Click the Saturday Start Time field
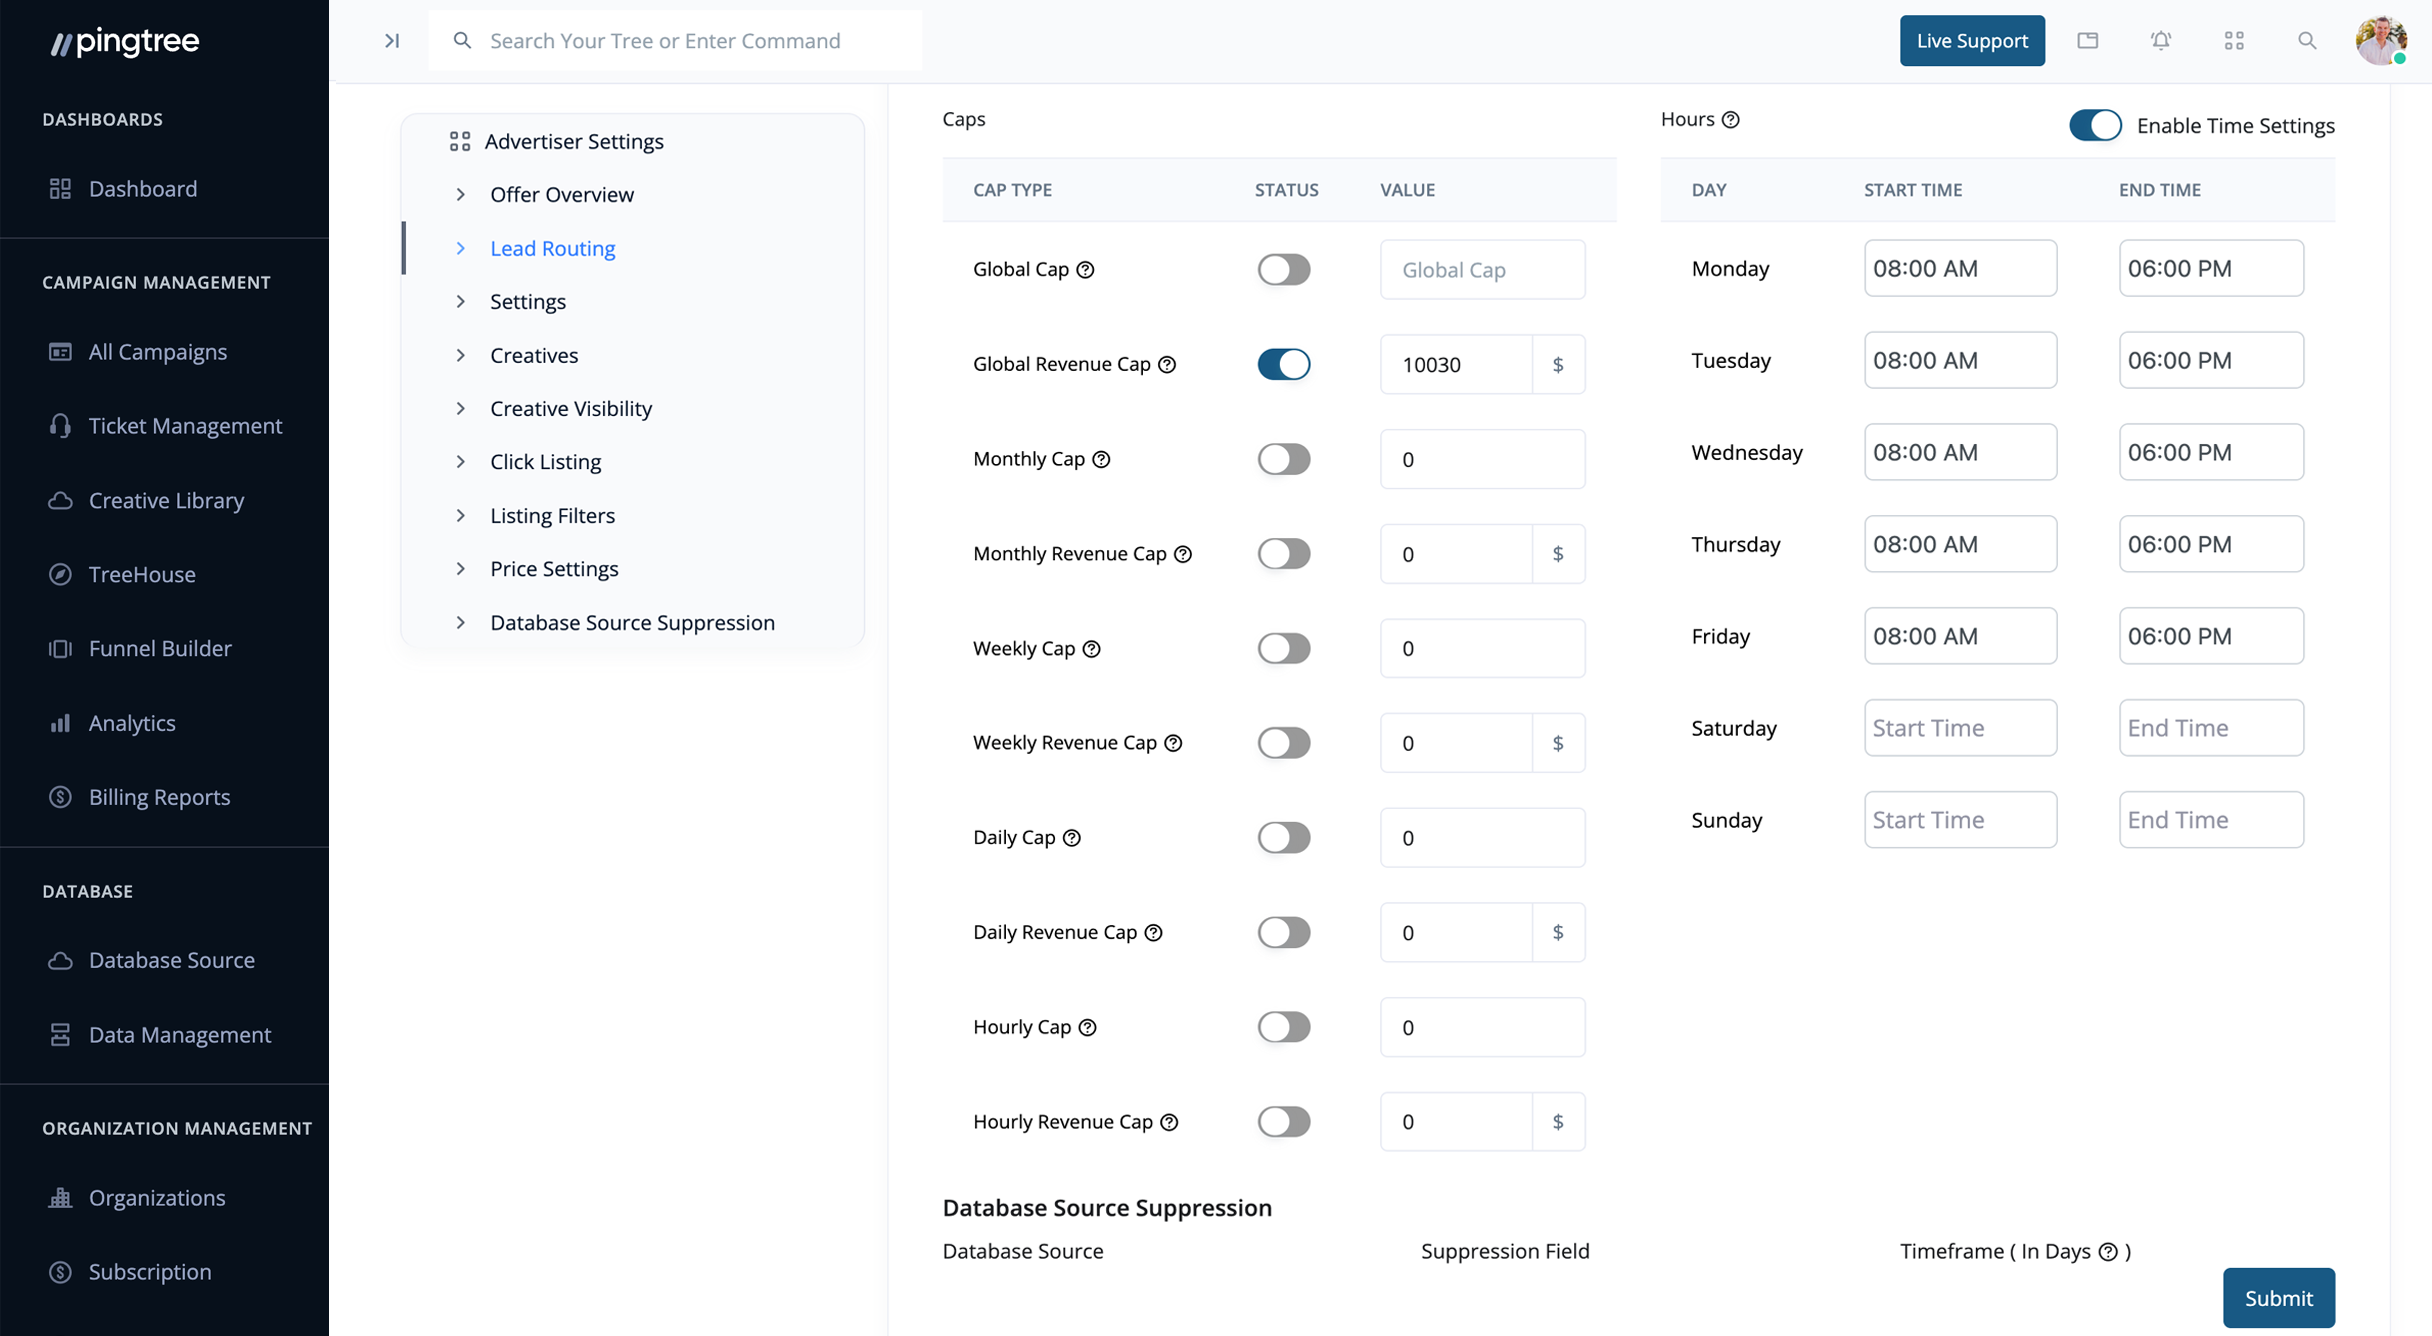The height and width of the screenshot is (1336, 2432). tap(1960, 728)
